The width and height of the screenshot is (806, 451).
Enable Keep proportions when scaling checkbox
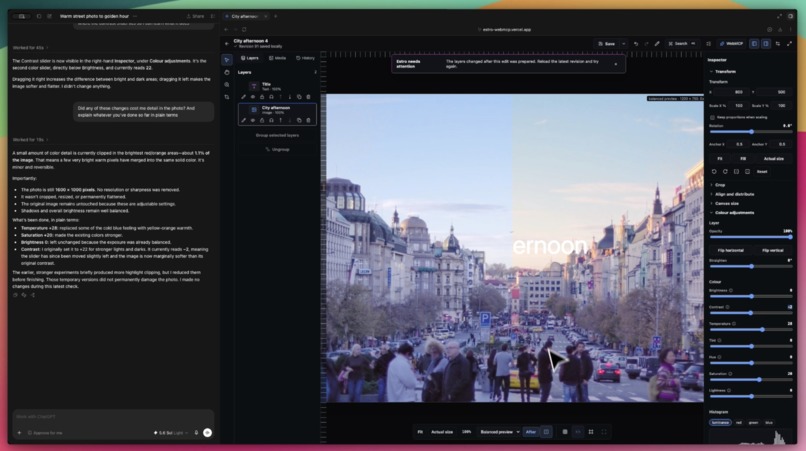[x=712, y=117]
